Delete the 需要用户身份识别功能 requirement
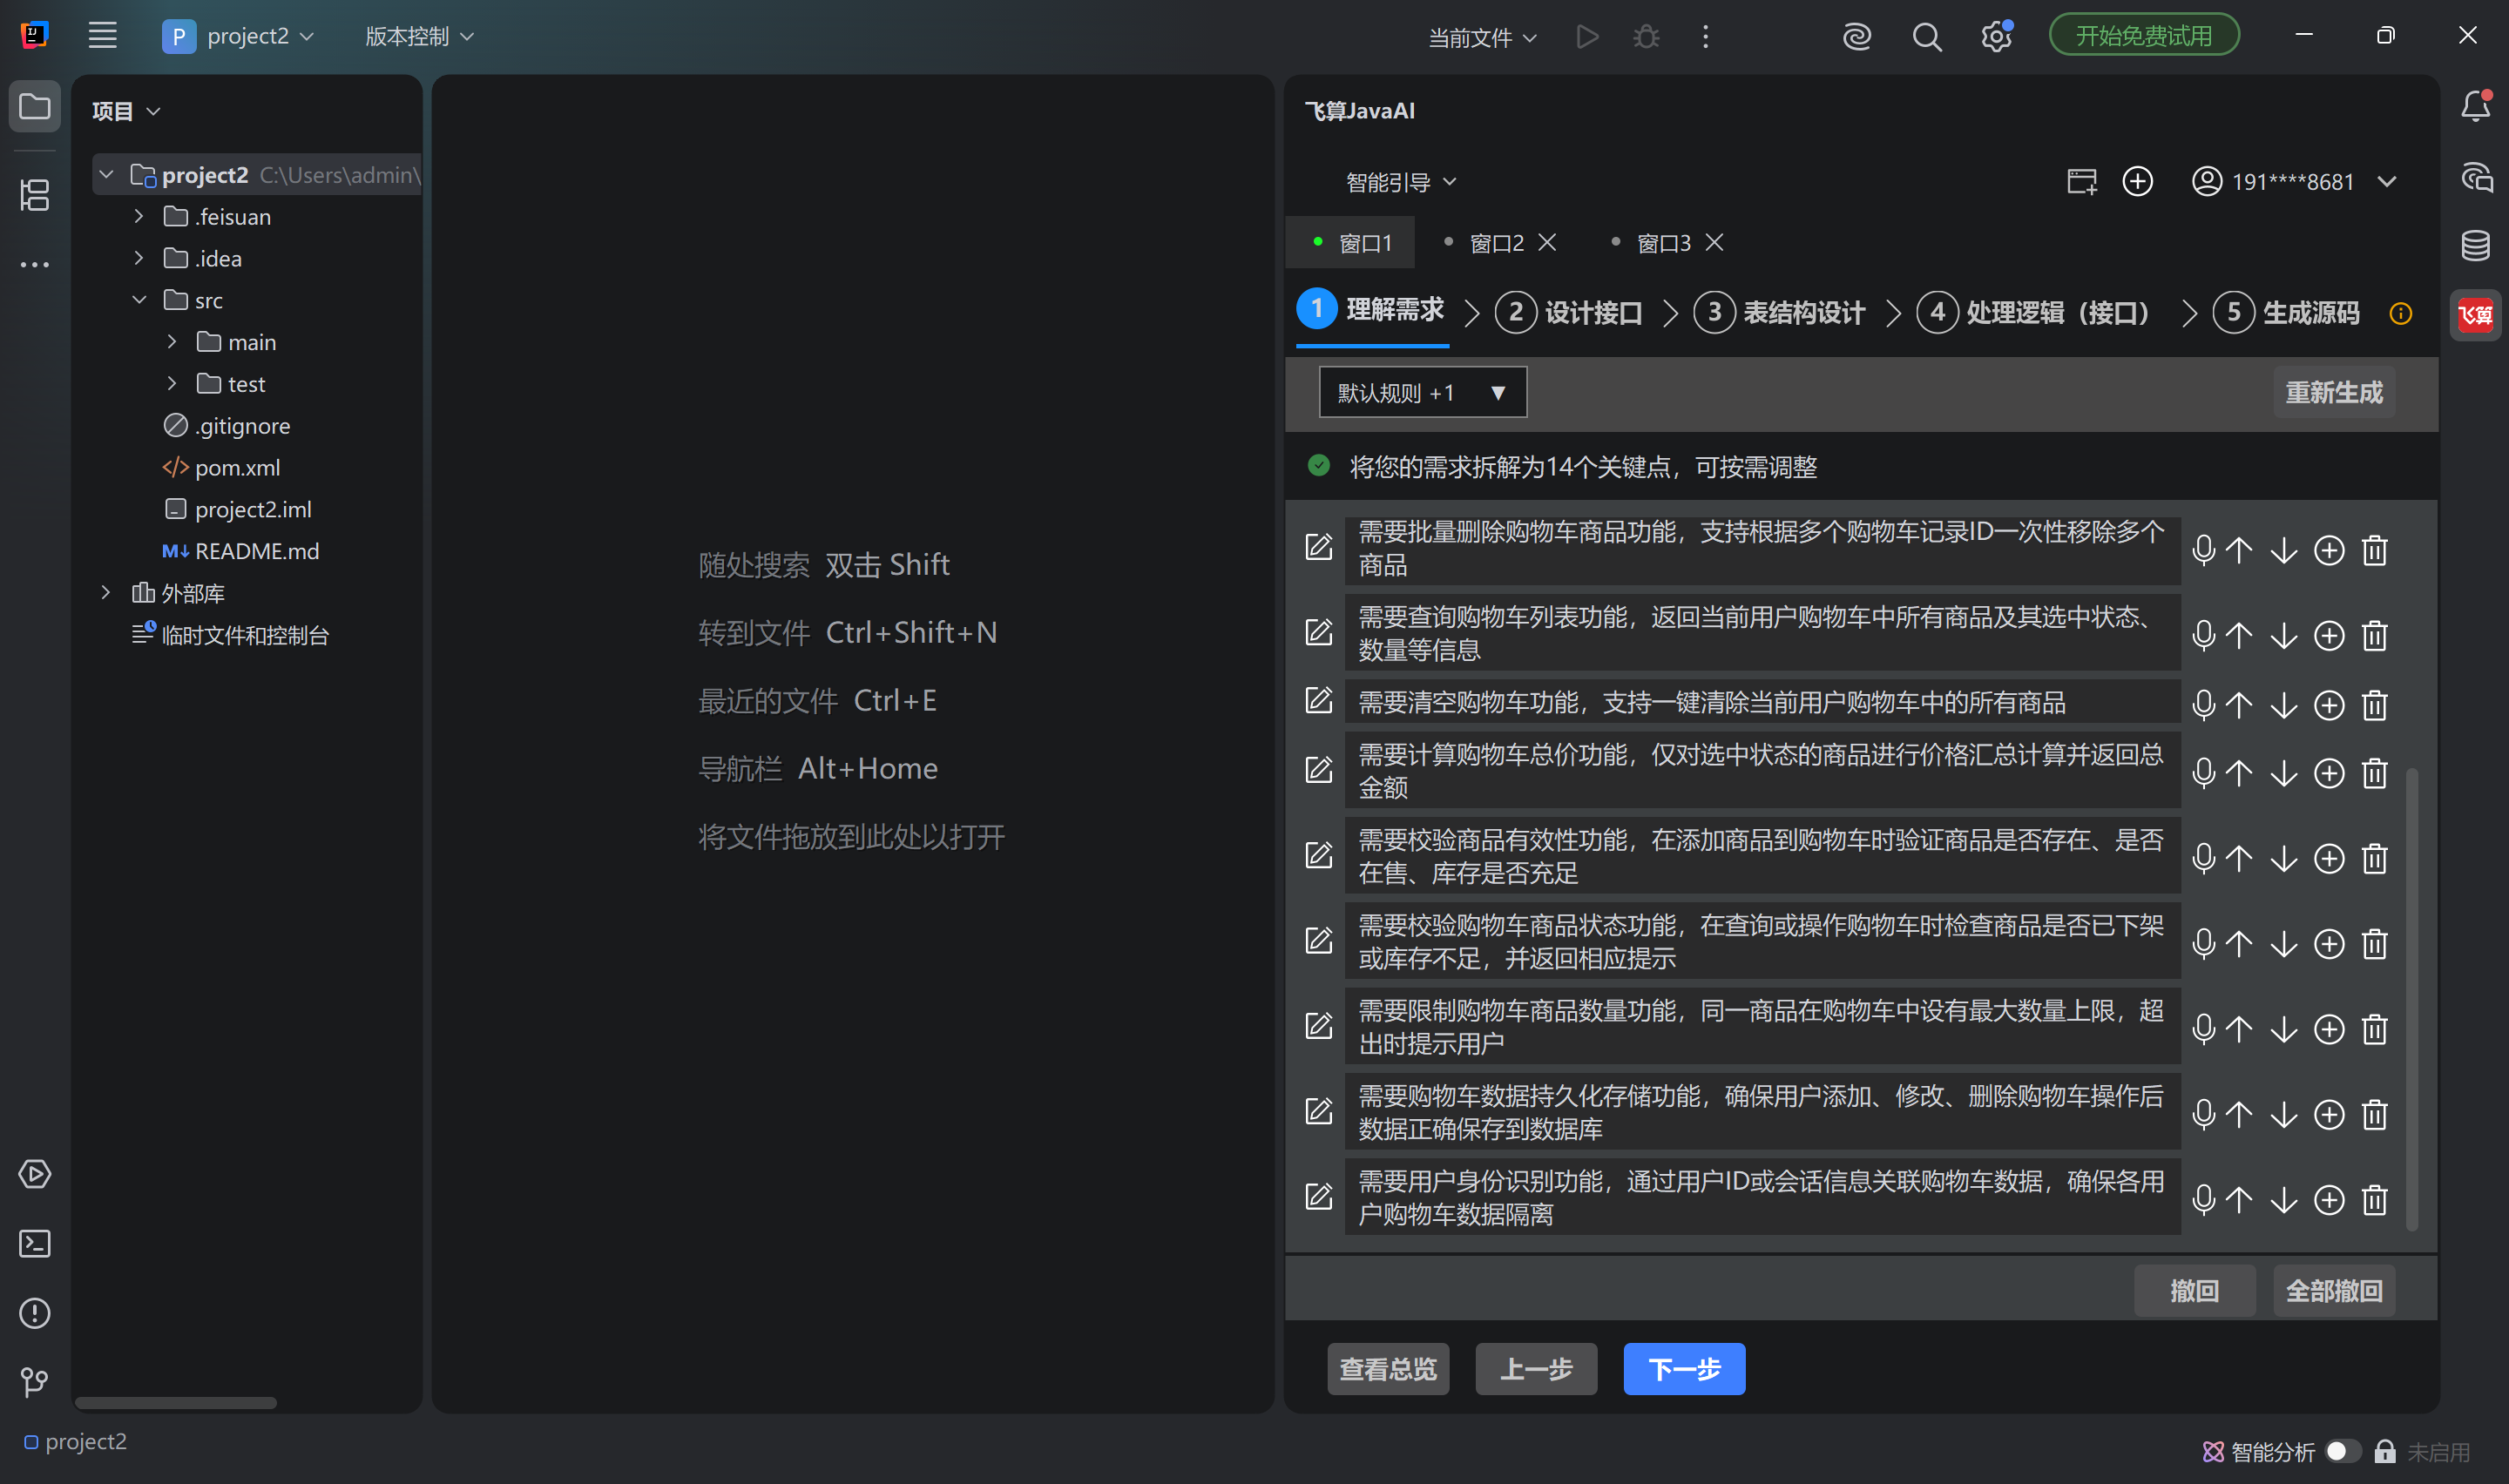 (x=2375, y=1199)
